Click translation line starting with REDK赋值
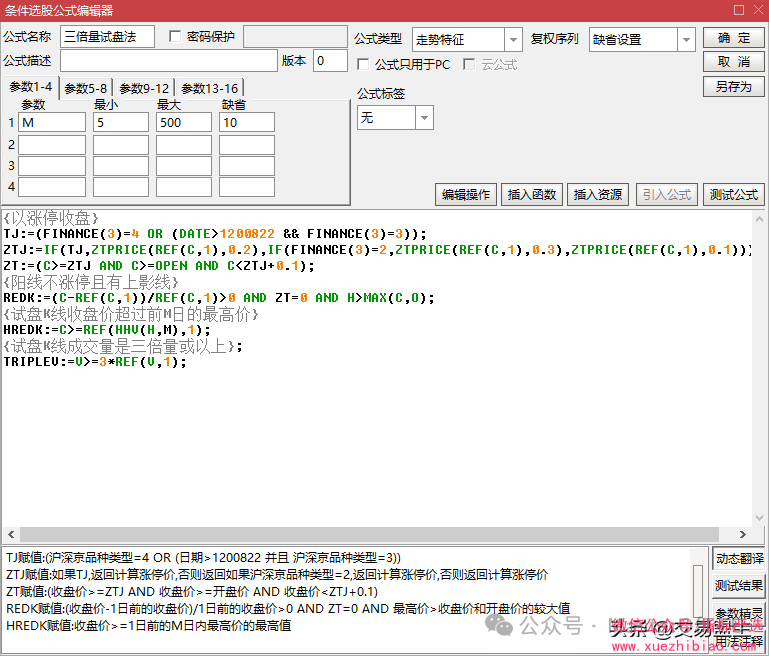 288,609
